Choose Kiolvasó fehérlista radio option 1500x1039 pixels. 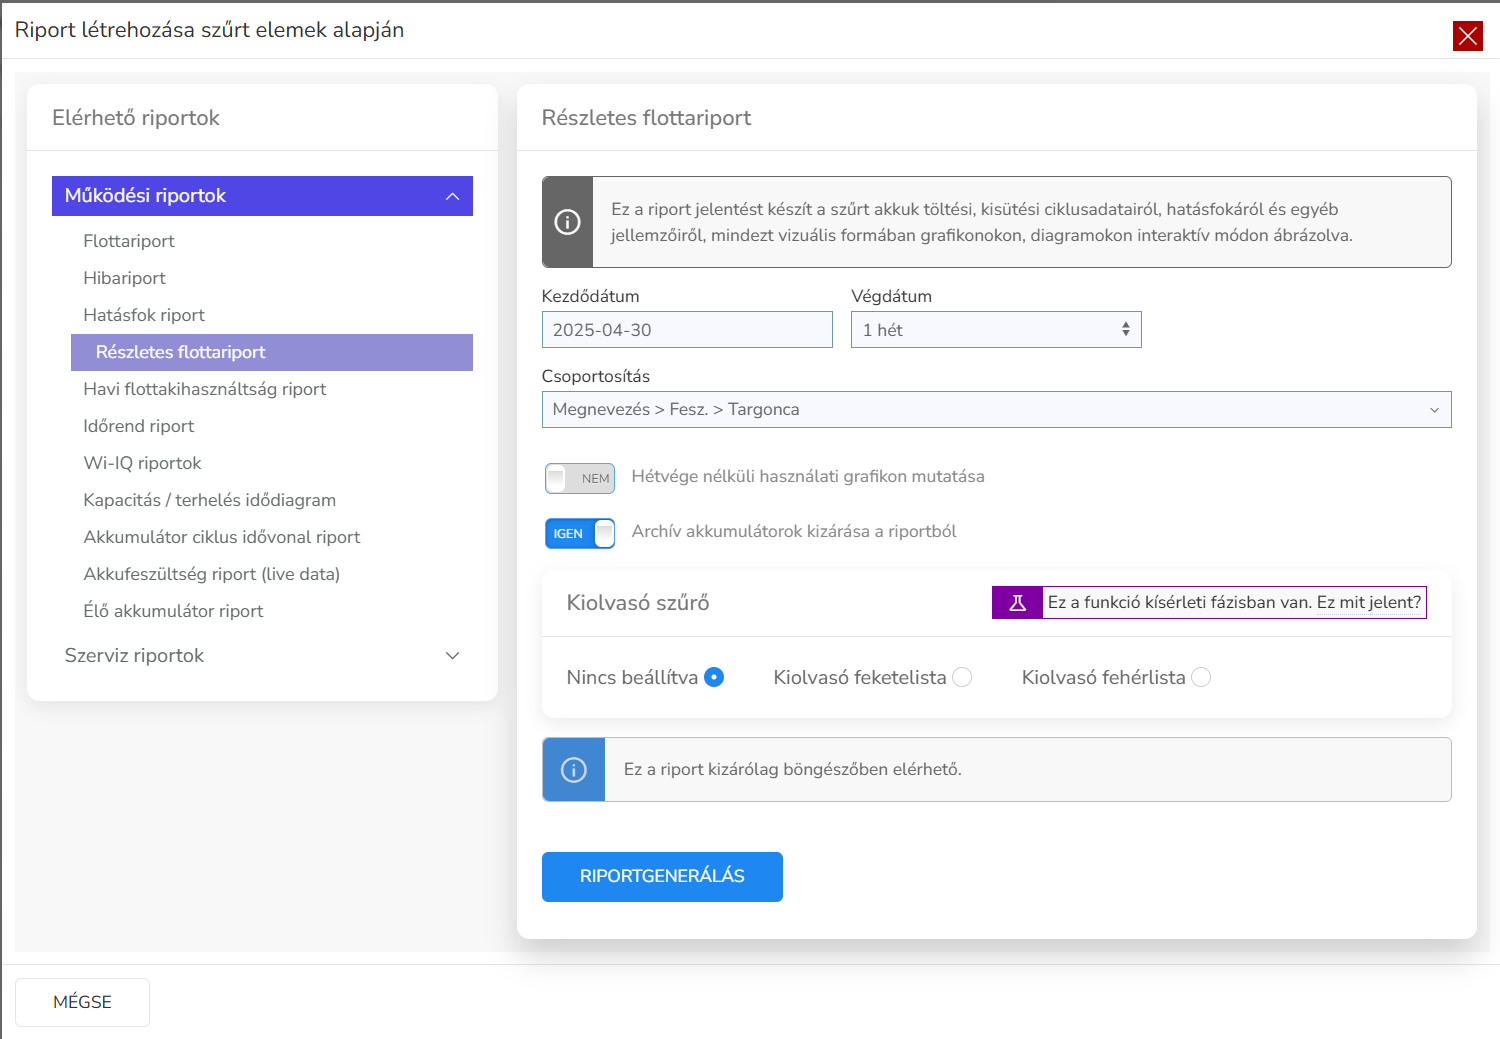tap(1200, 677)
